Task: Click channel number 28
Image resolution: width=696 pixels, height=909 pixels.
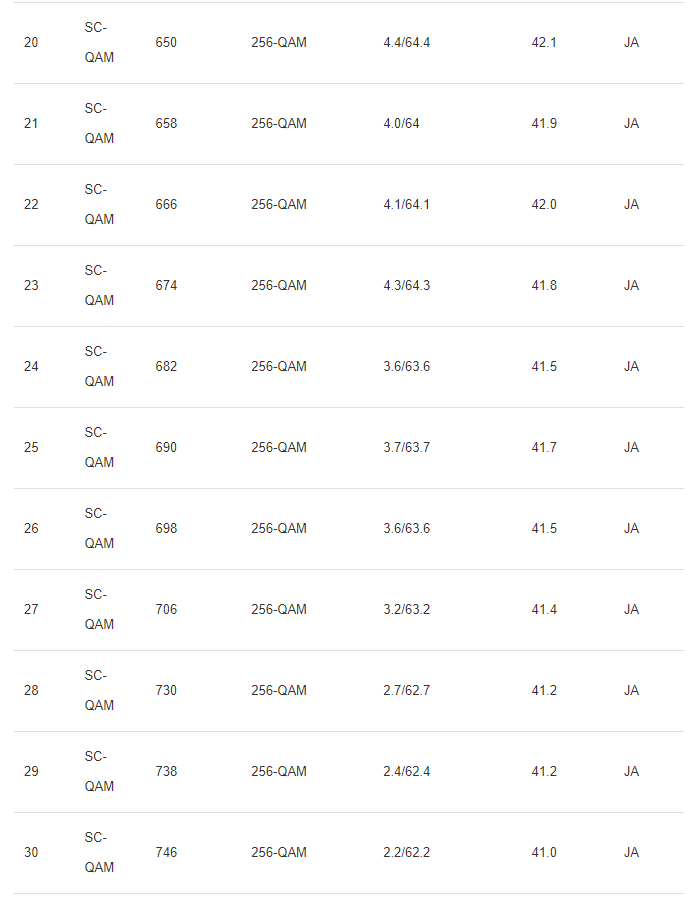Action: pyautogui.click(x=31, y=691)
